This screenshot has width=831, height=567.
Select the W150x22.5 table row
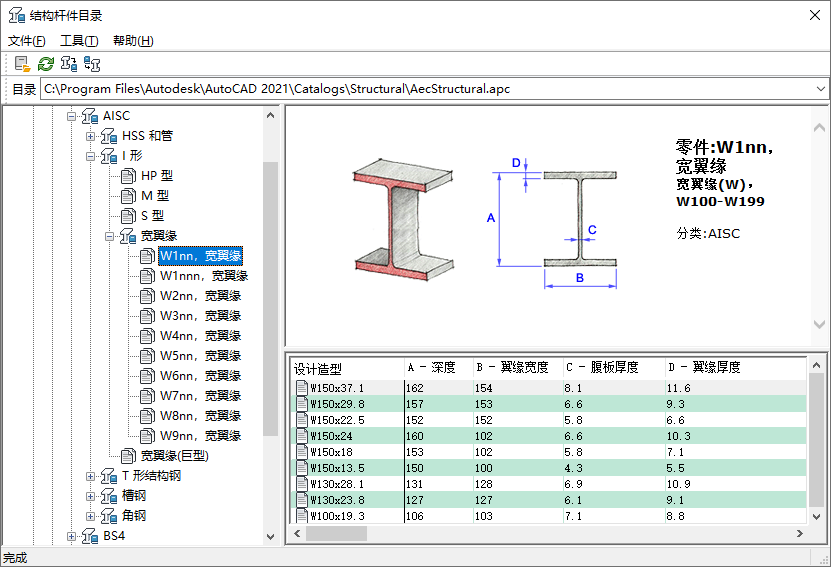tap(548, 420)
